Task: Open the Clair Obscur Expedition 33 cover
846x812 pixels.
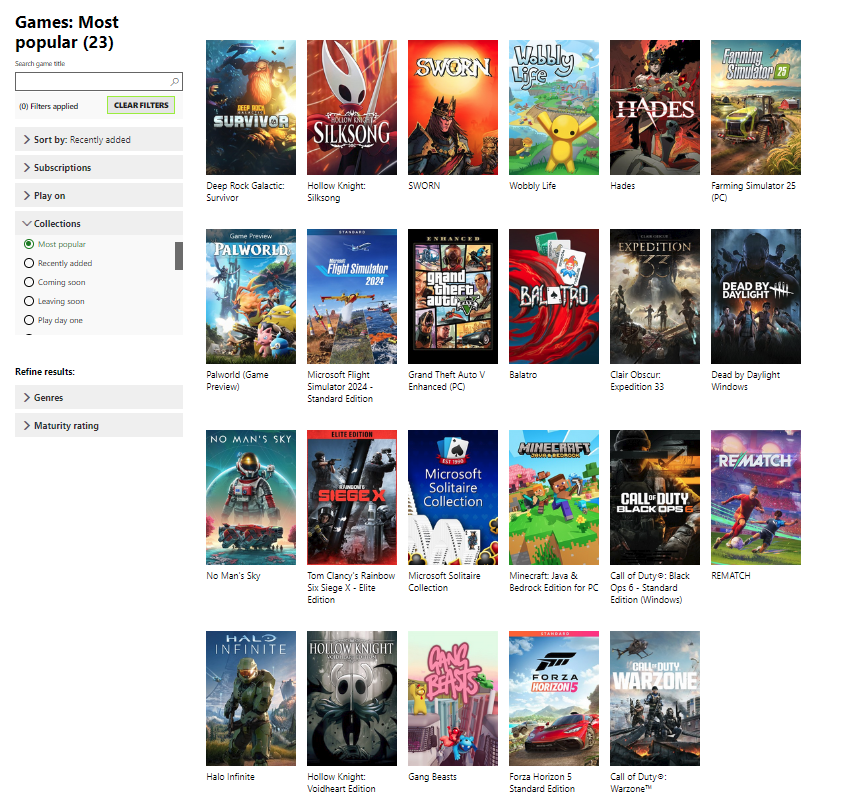Action: (654, 296)
